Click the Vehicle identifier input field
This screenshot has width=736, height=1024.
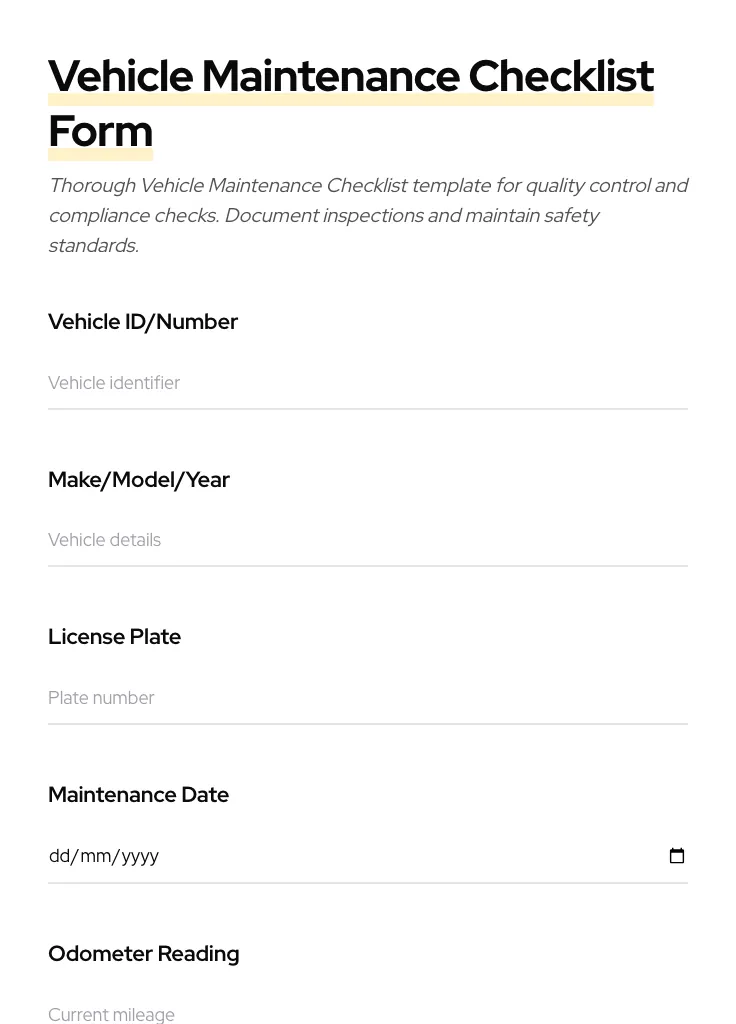click(x=300, y=383)
